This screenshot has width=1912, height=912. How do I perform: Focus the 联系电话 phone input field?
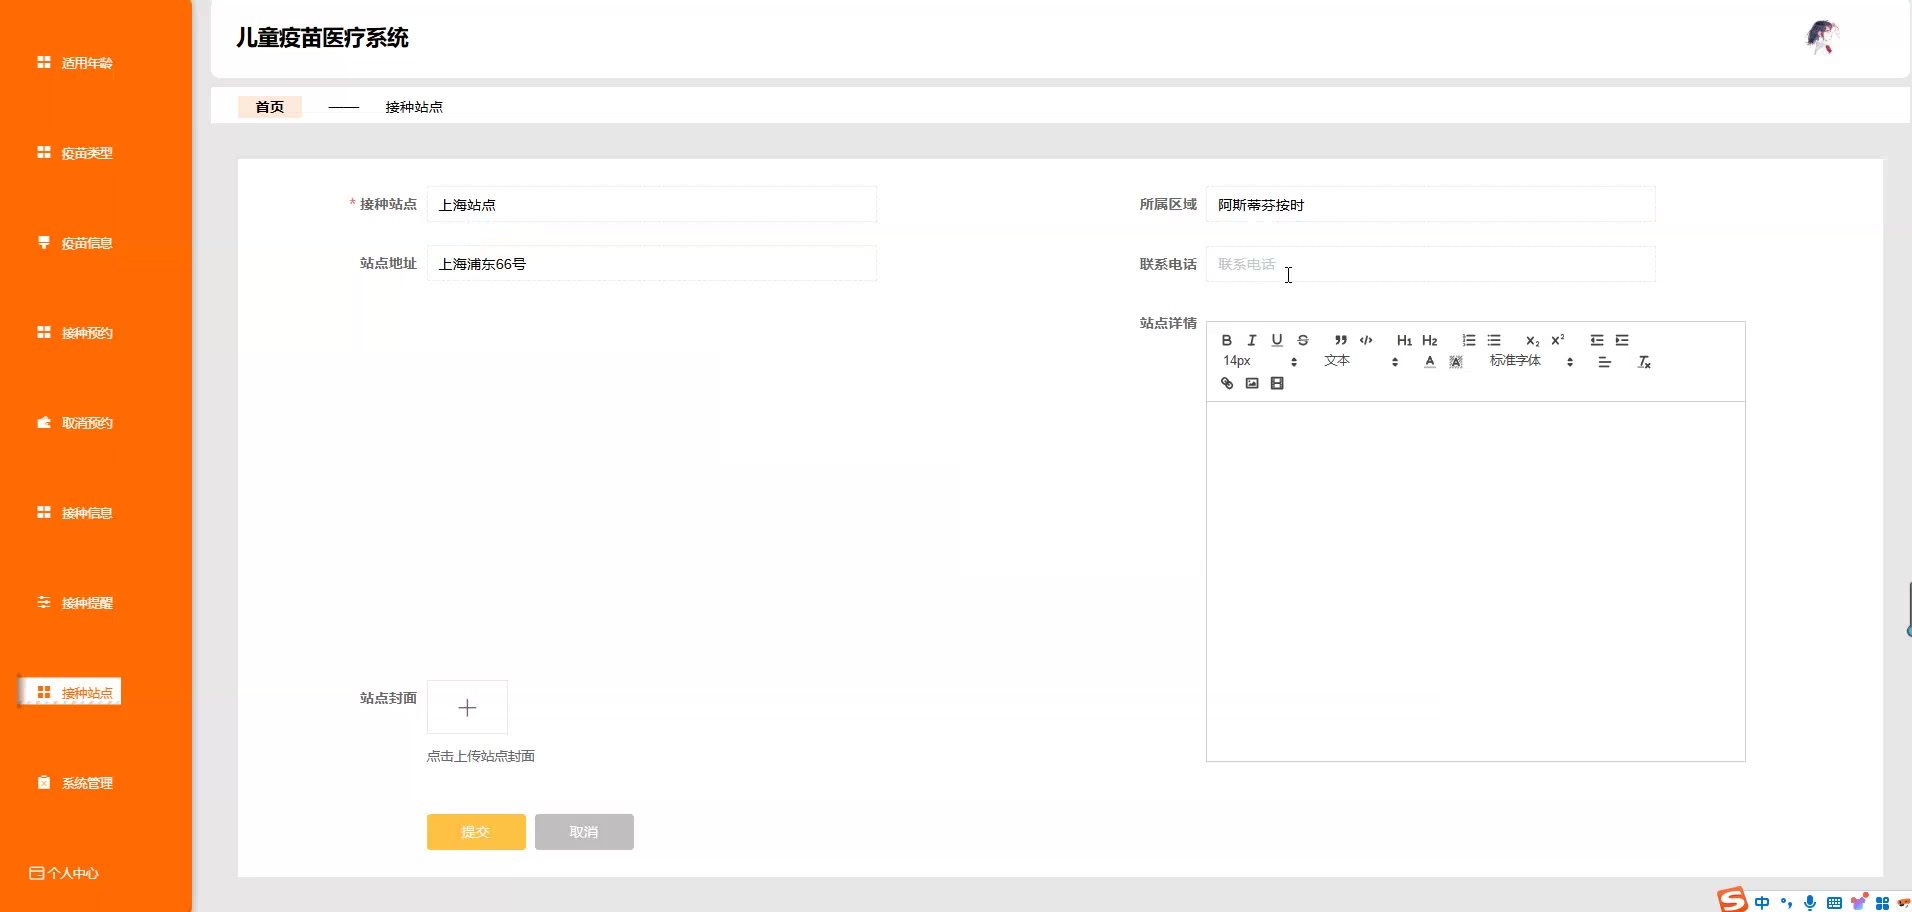pyautogui.click(x=1430, y=263)
